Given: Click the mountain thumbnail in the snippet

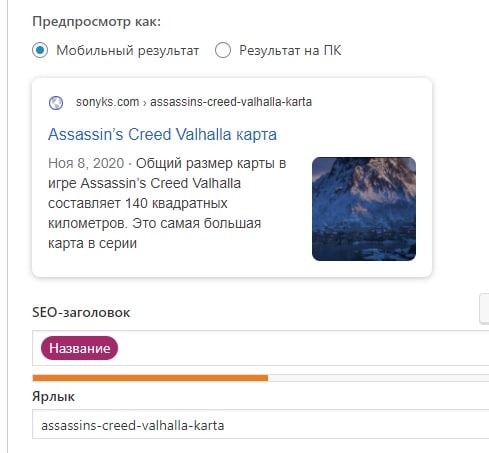Looking at the screenshot, I should (364, 209).
